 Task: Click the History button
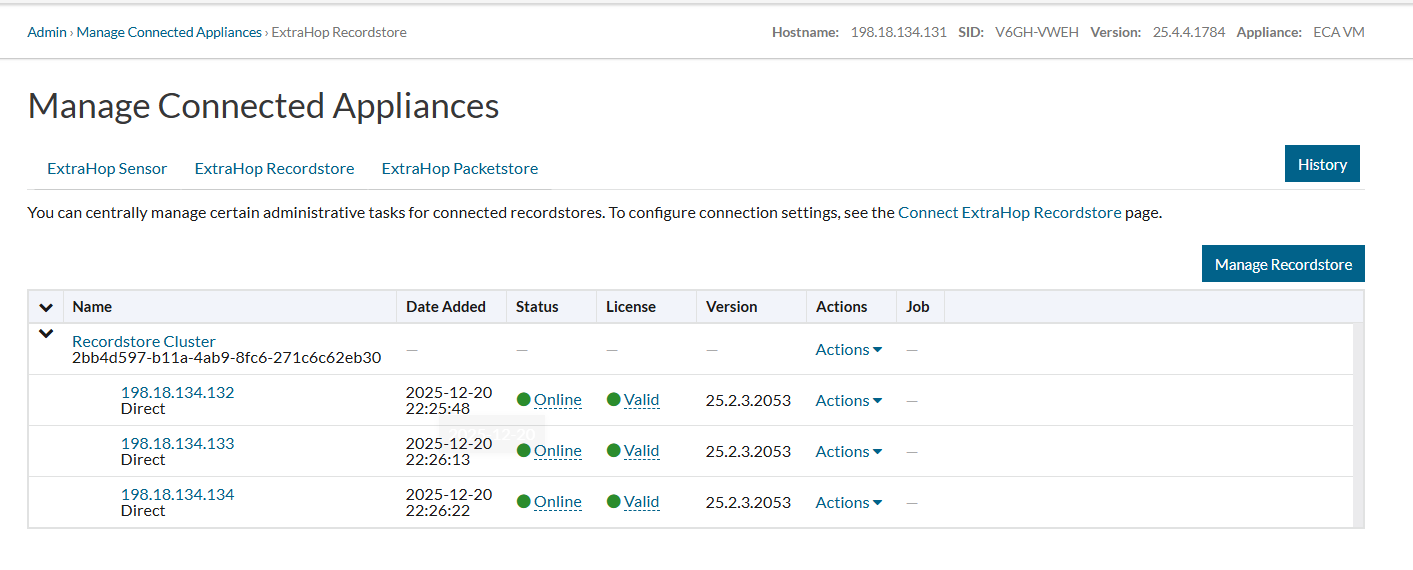(x=1322, y=164)
